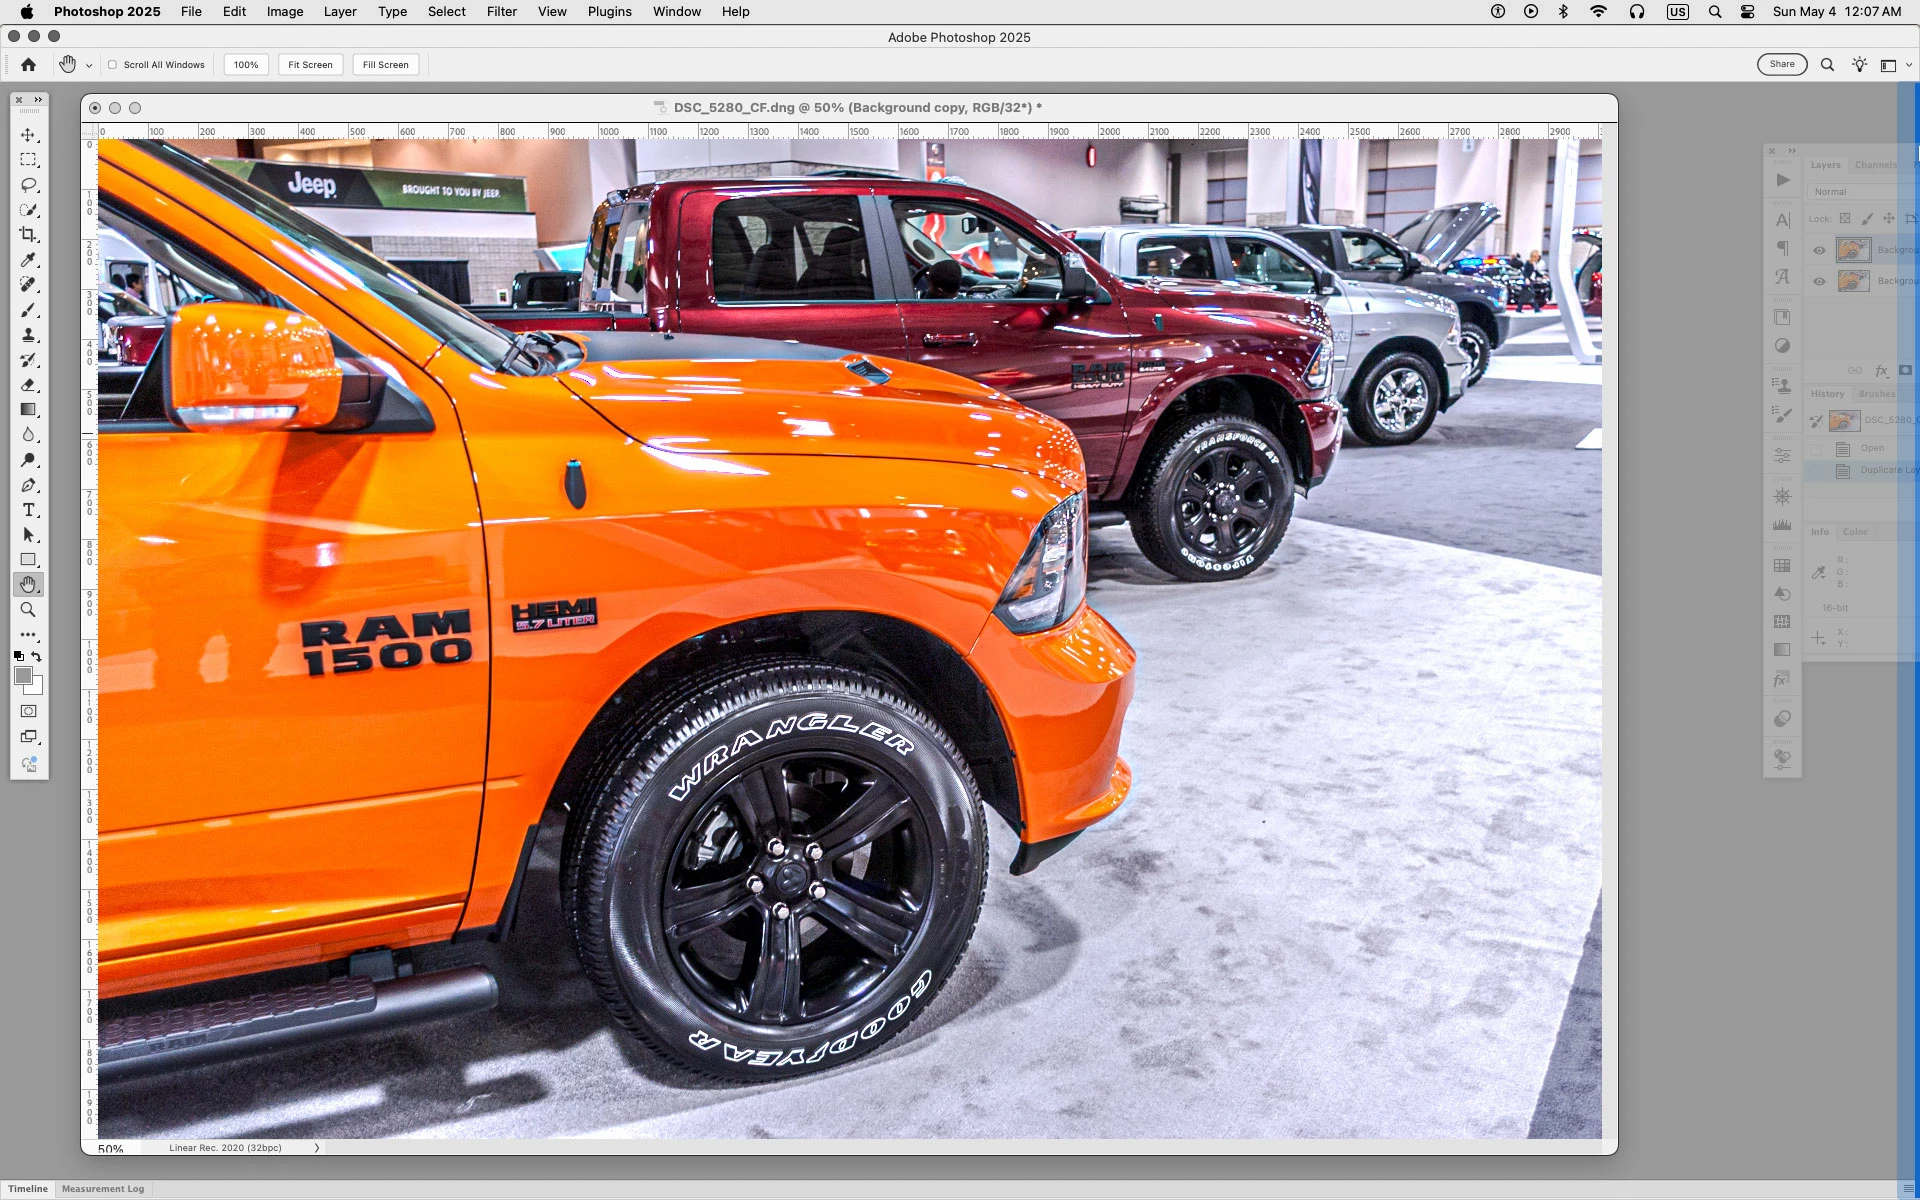The image size is (1920, 1200).
Task: Open the Hand tool preset dropdown
Action: 89,66
